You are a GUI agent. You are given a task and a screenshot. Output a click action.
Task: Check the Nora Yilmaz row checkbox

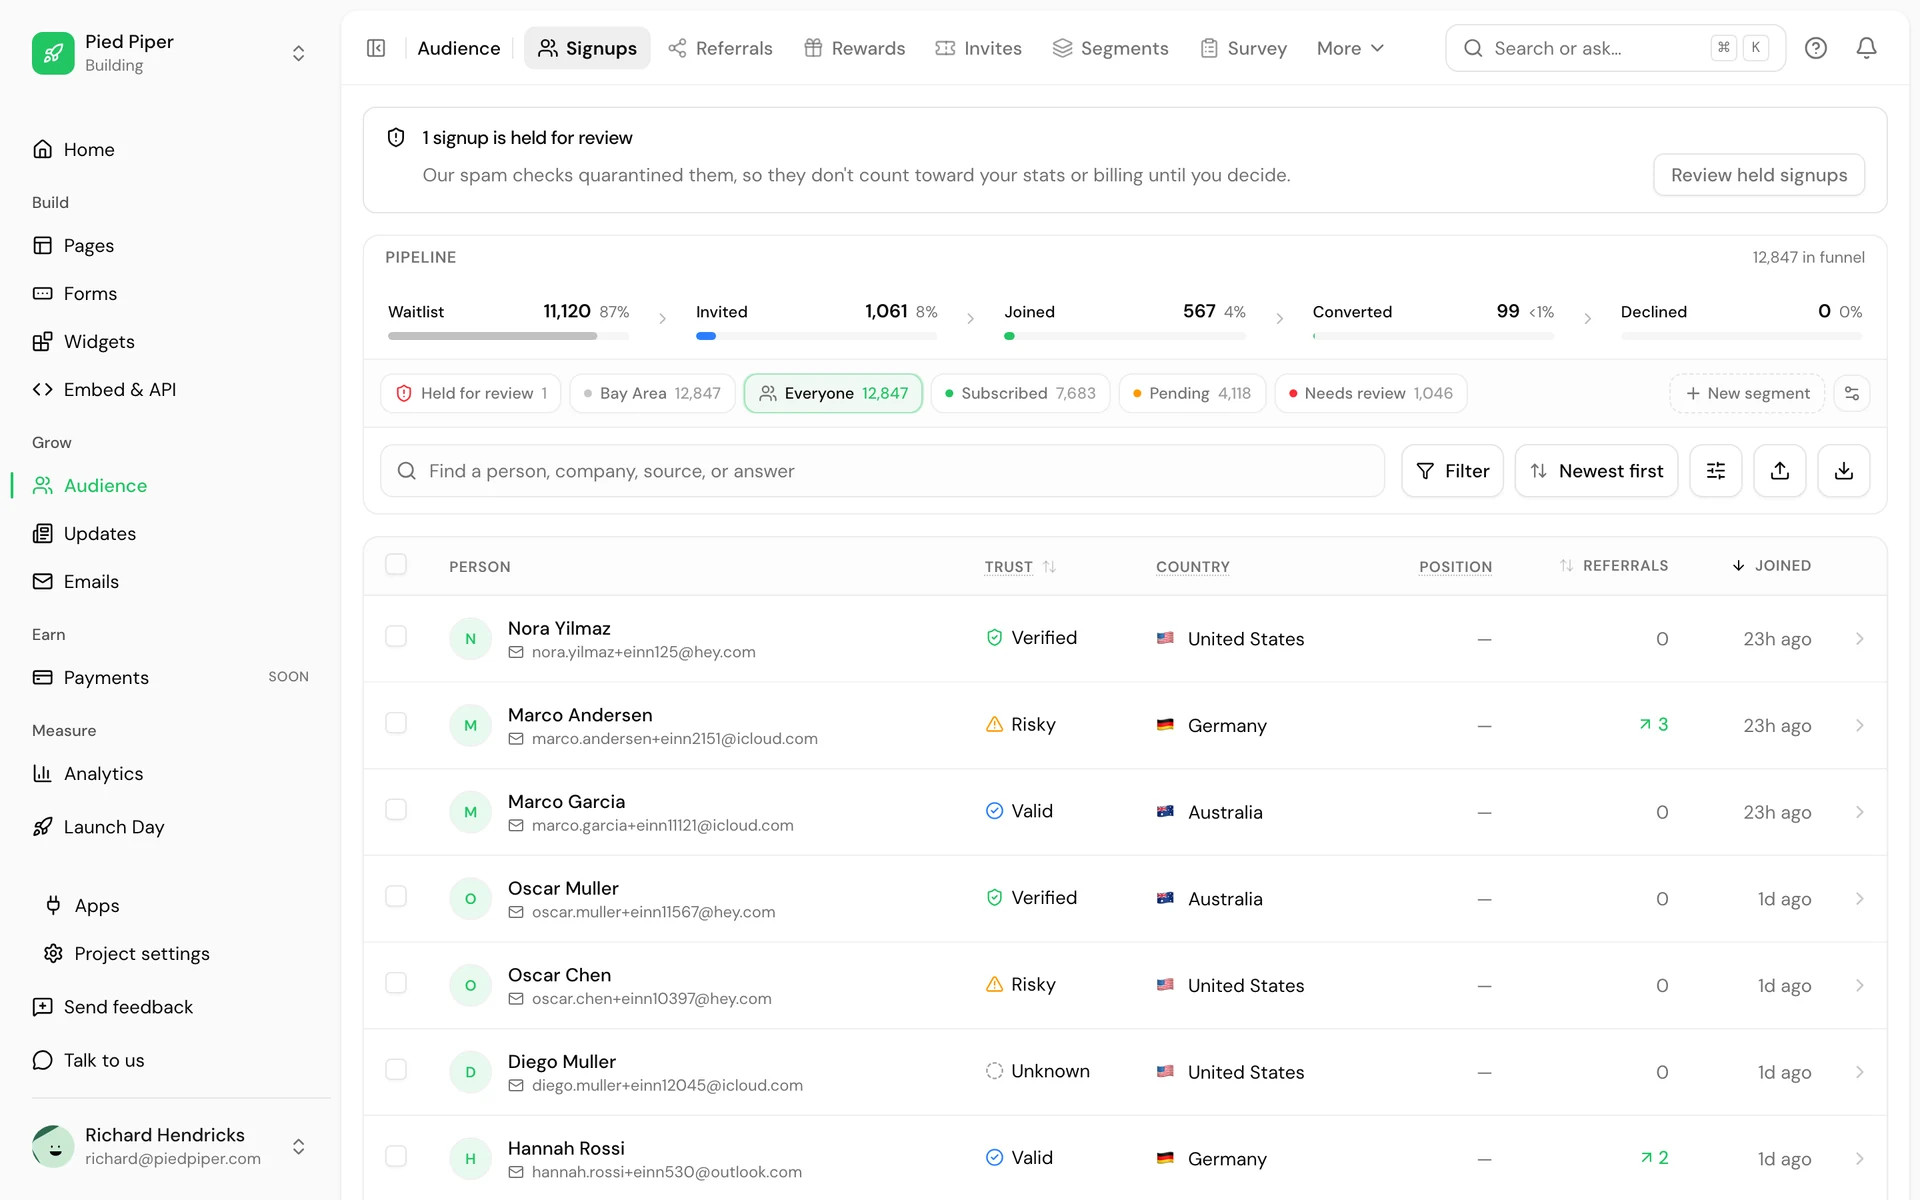396,637
